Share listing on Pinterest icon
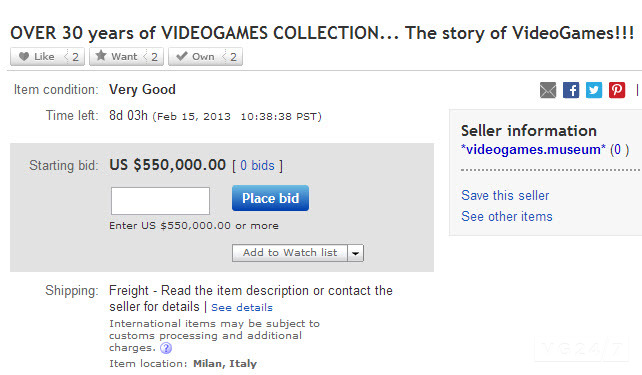 (x=617, y=90)
